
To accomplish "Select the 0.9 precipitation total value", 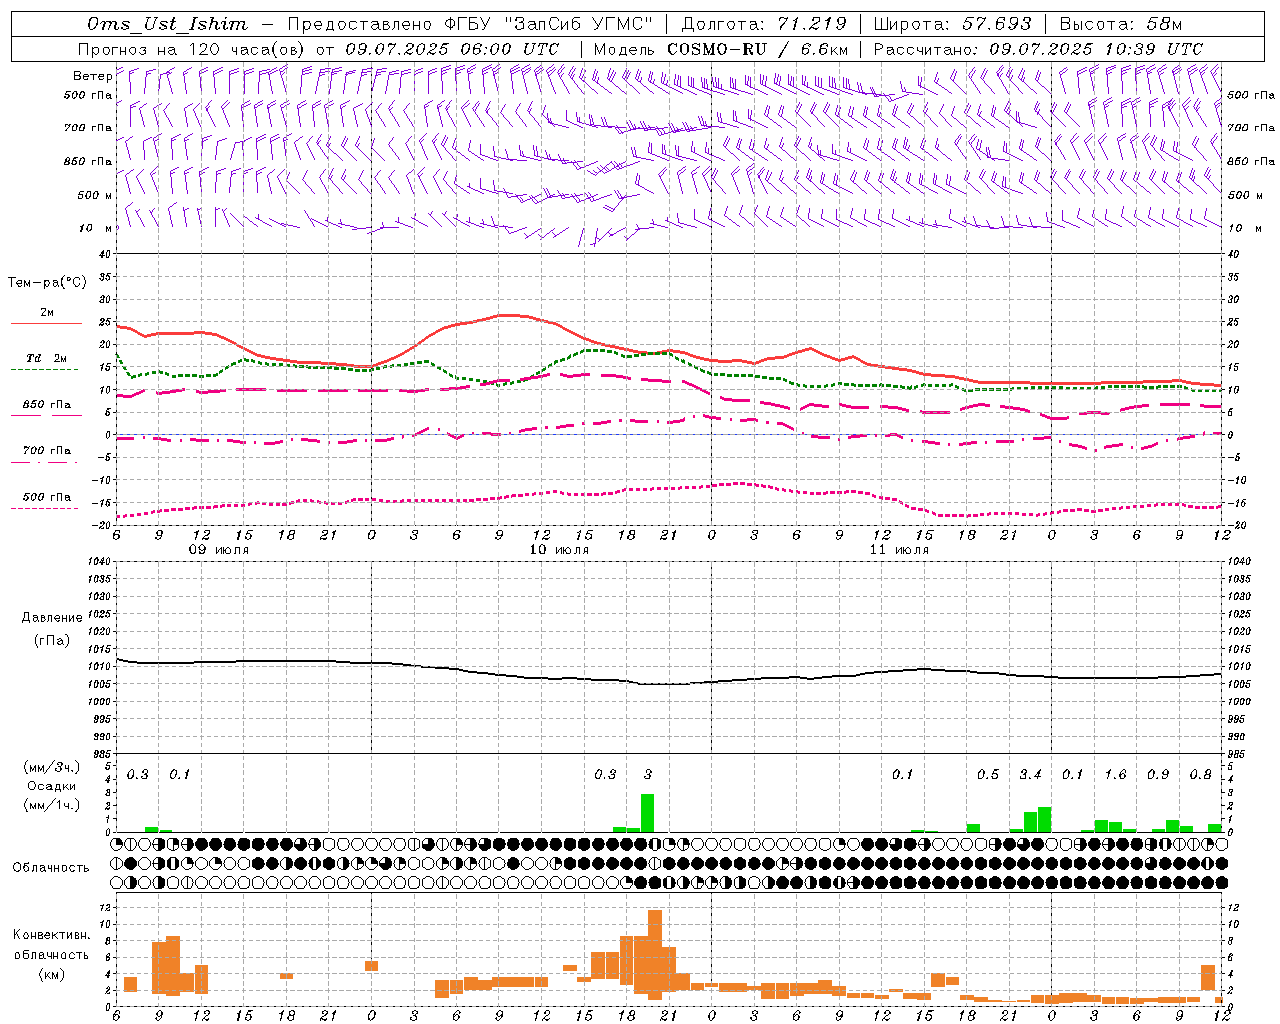I will pos(1158,775).
